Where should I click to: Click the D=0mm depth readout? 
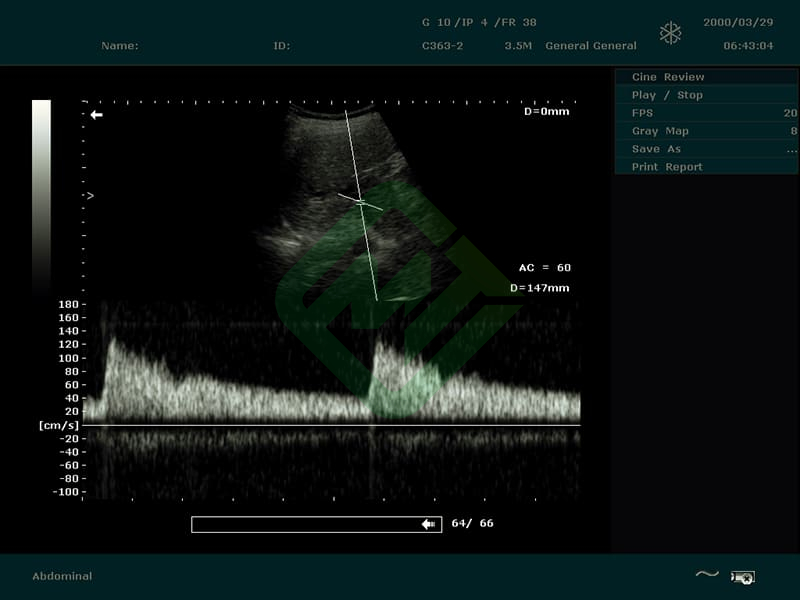(x=546, y=111)
